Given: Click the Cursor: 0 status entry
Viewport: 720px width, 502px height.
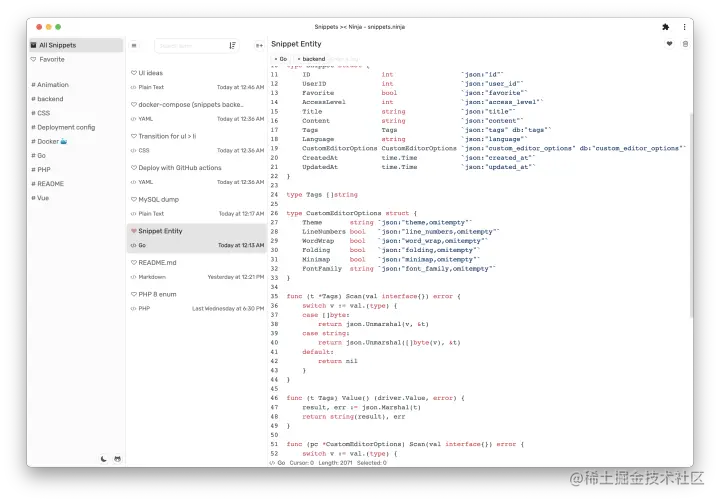Looking at the screenshot, I should [302, 463].
